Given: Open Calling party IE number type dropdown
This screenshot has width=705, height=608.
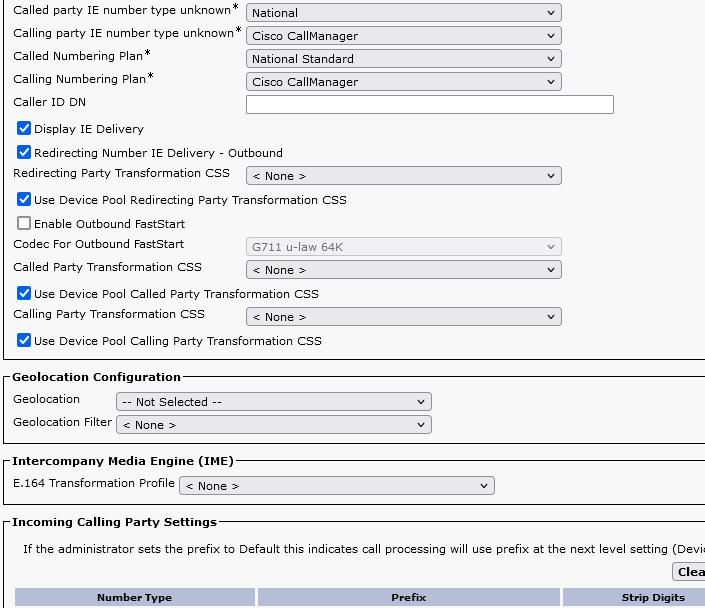Looking at the screenshot, I should point(403,36).
